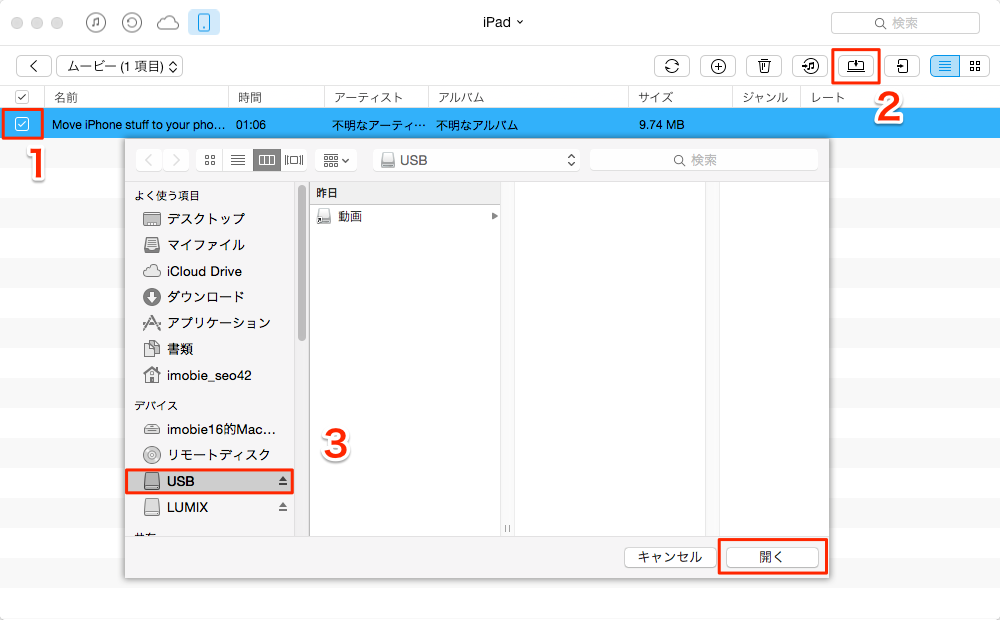
Task: Open the iCloud icon in title bar
Action: [168, 23]
